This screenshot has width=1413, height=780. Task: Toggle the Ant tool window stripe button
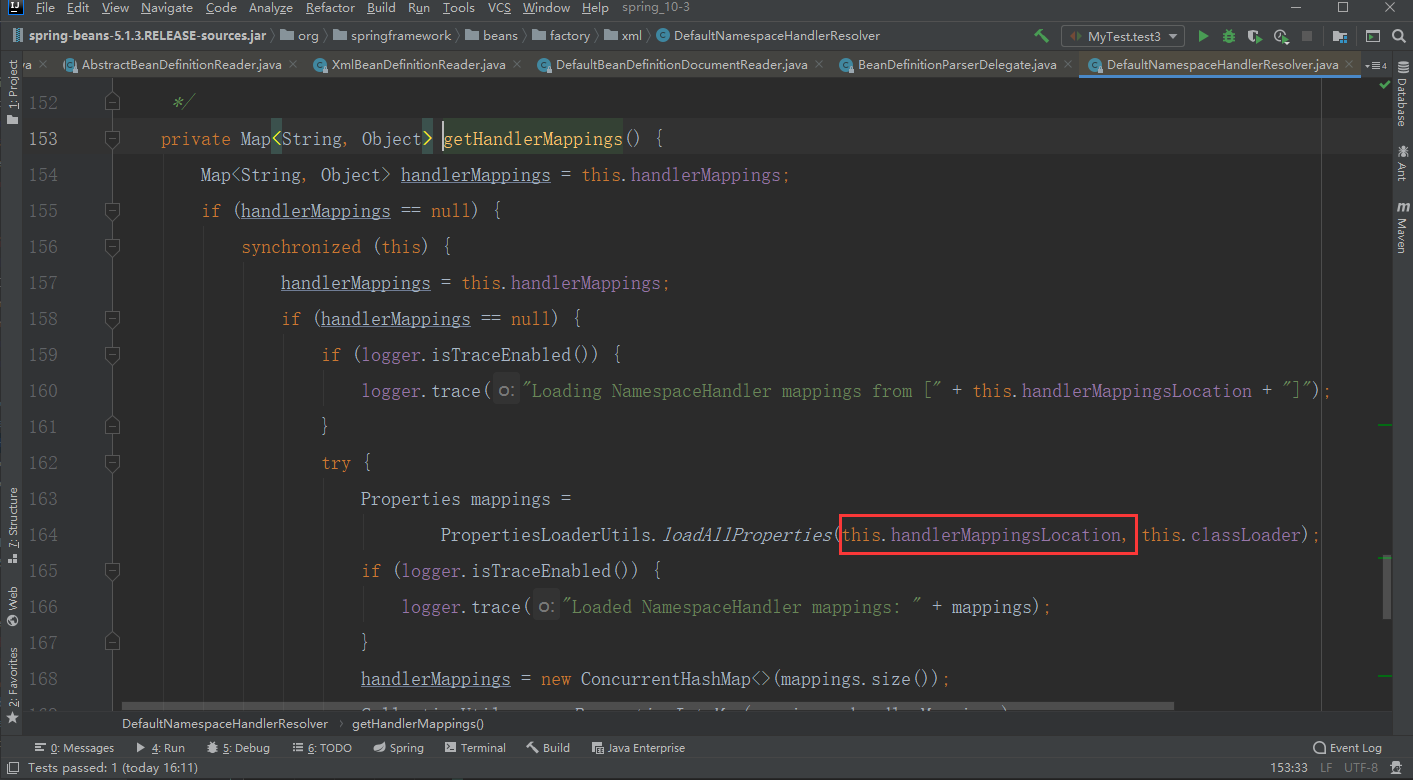tap(1401, 162)
